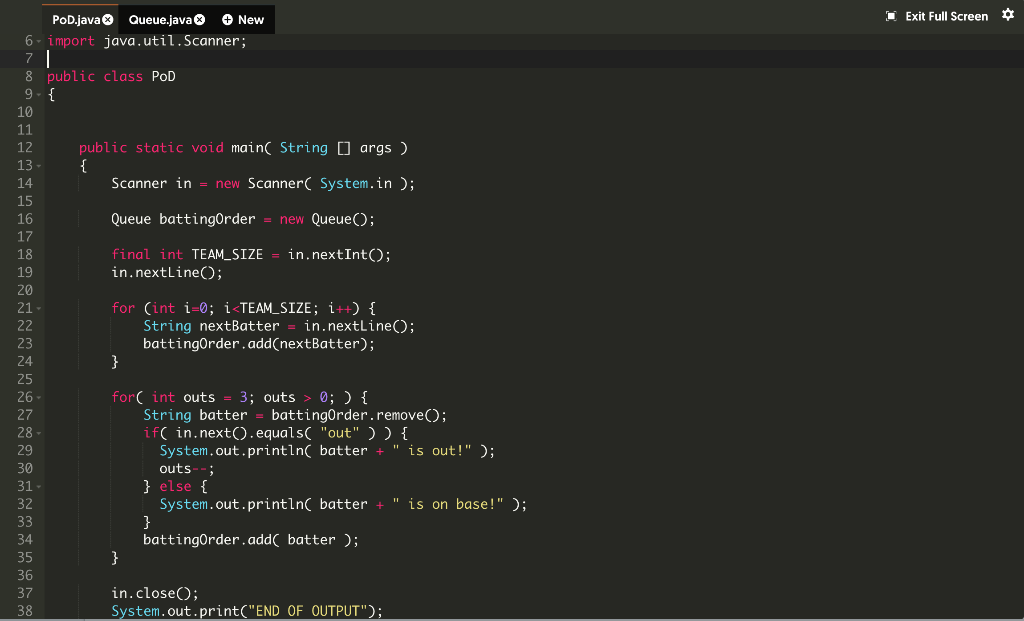
Task: Click 'i++' in the line 21 loop
Action: click(x=339, y=308)
